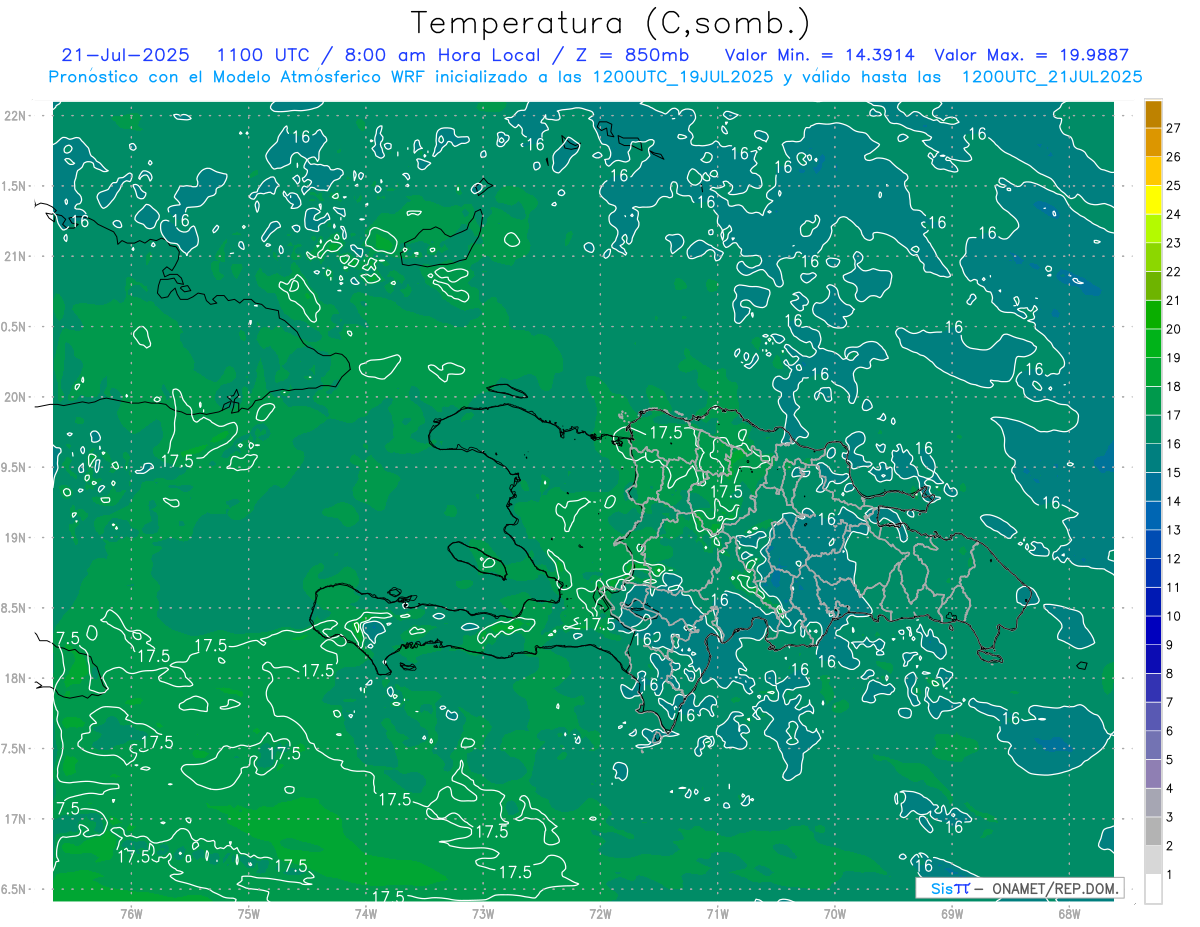Screen dimensions: 1200x927
Task: Click the 17N latitude axis label
Action: [15, 819]
